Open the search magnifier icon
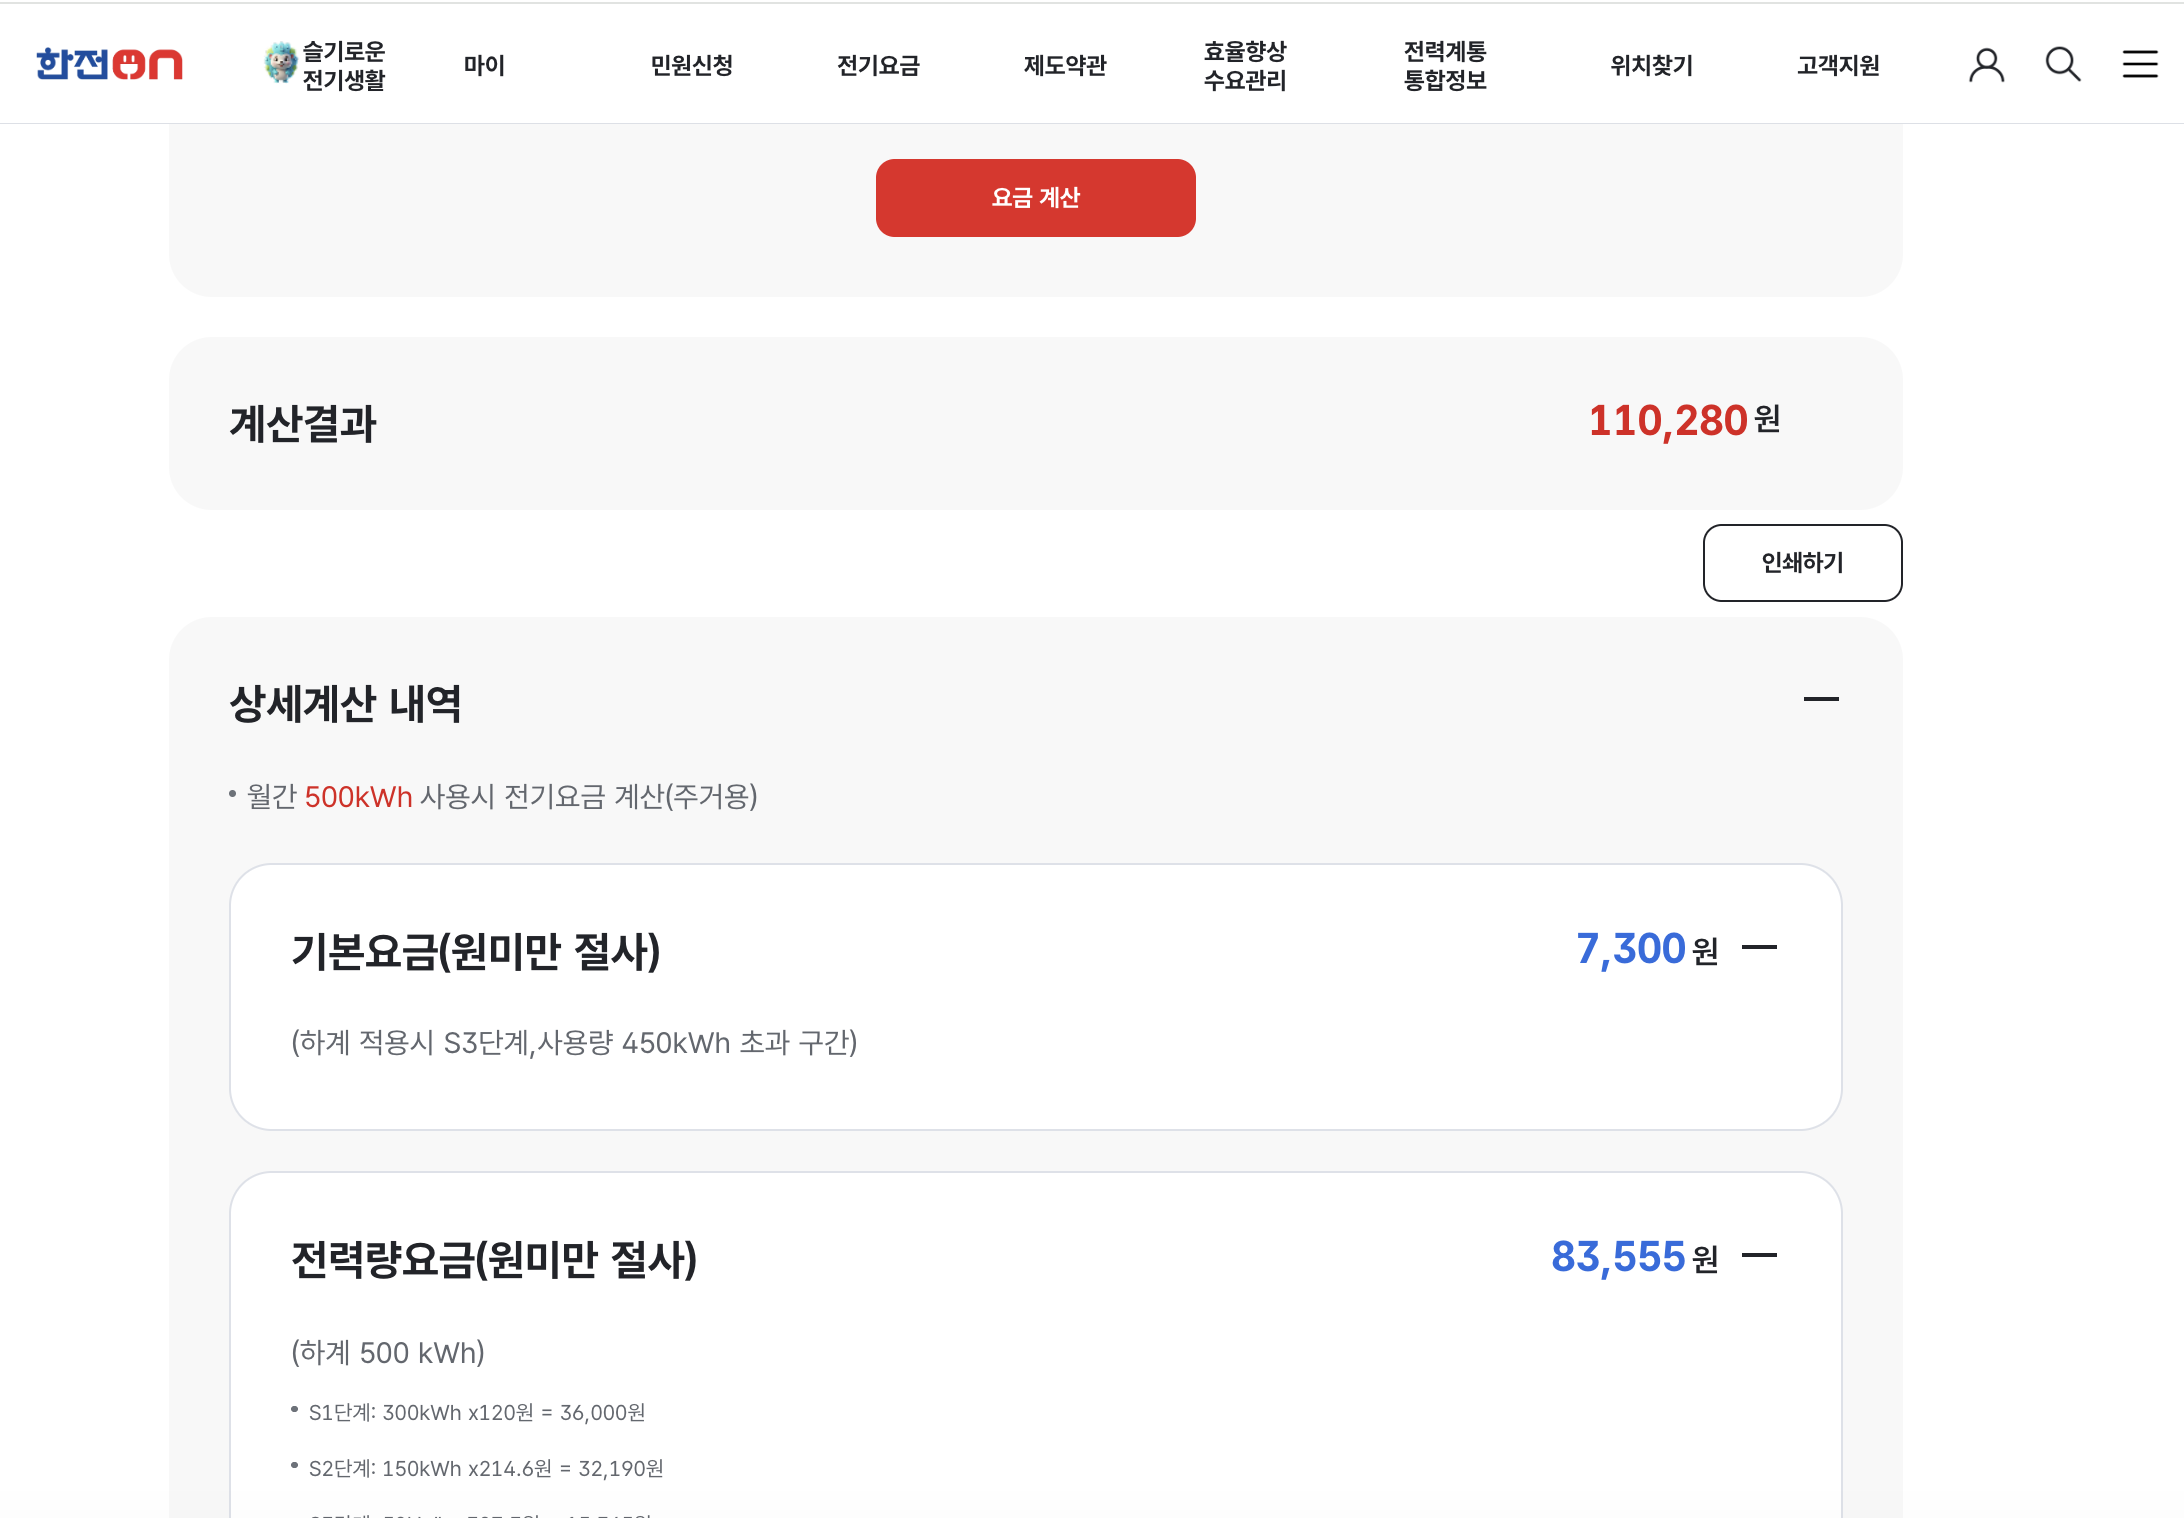Screen dimensions: 2184x1518 coord(2063,65)
